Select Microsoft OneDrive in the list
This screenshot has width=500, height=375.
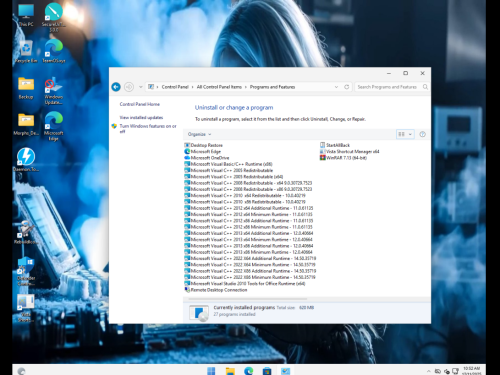[207, 158]
